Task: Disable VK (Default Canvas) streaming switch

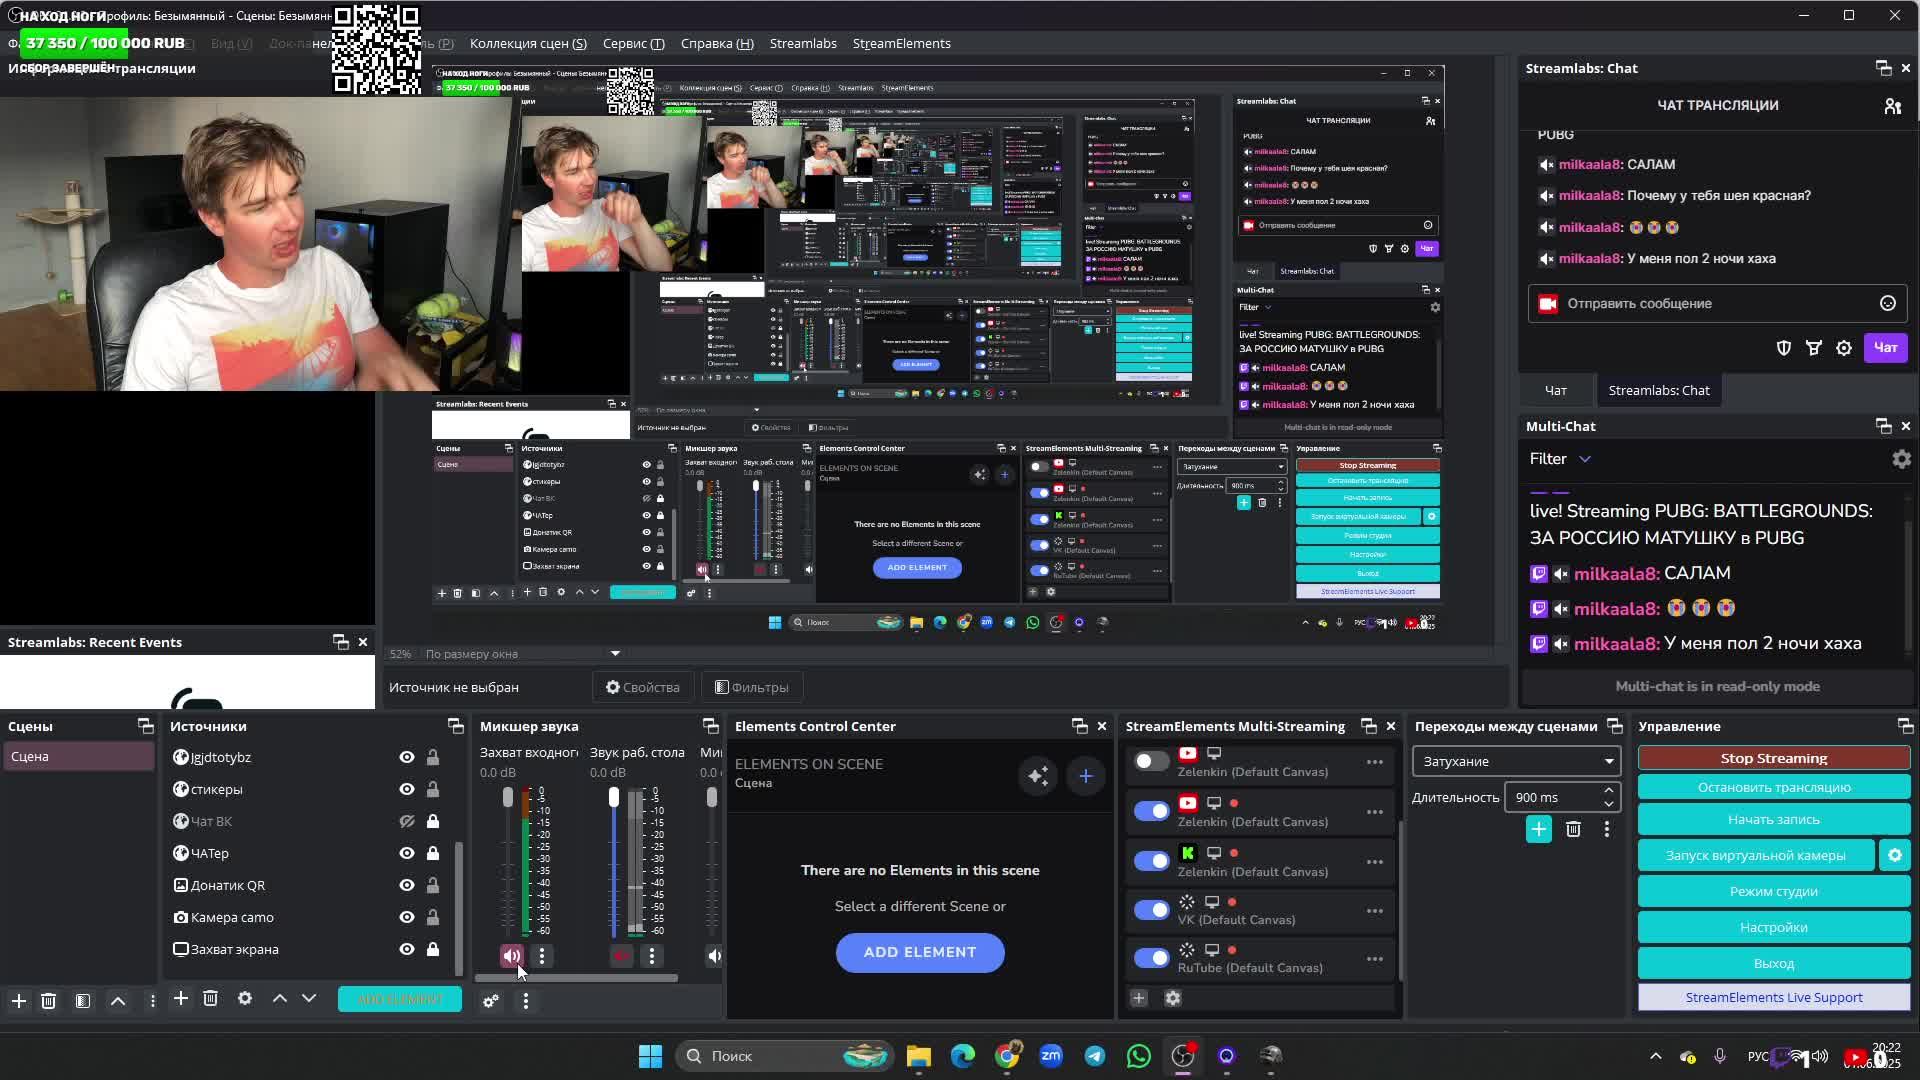Action: tap(1152, 910)
